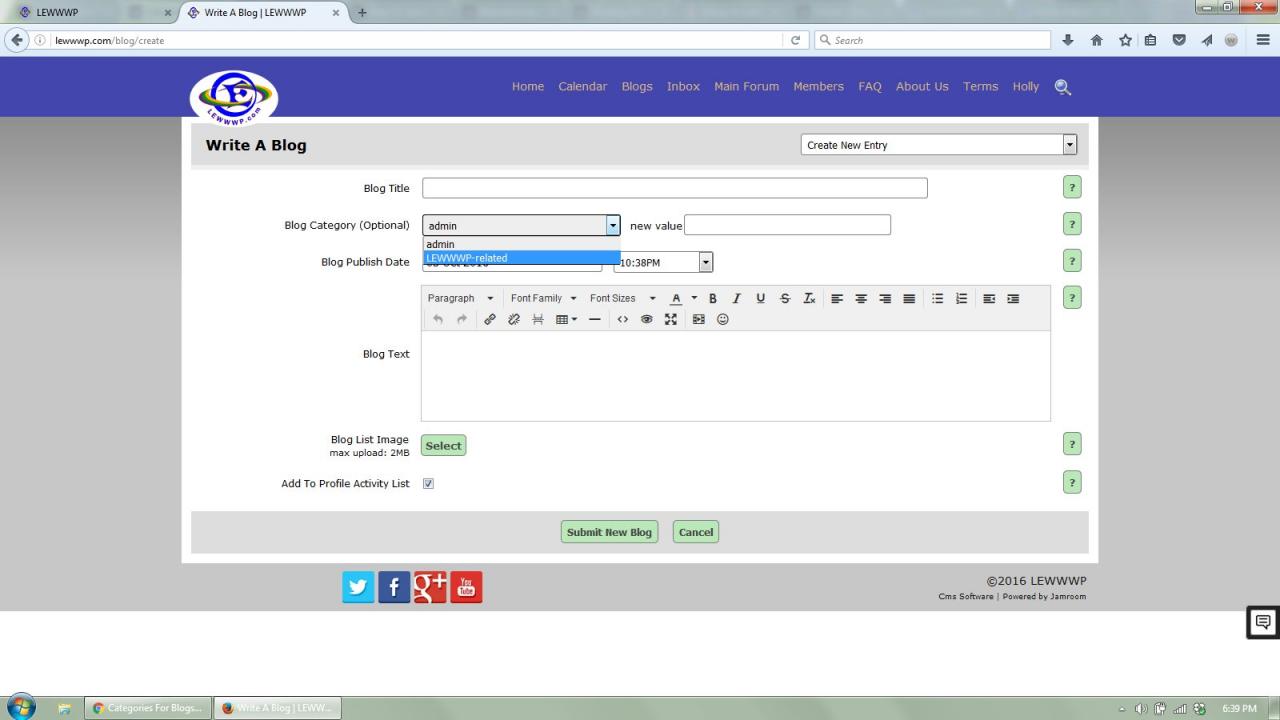The width and height of the screenshot is (1280, 720).
Task: Apply italic formatting in the blog editor
Action: 737,298
